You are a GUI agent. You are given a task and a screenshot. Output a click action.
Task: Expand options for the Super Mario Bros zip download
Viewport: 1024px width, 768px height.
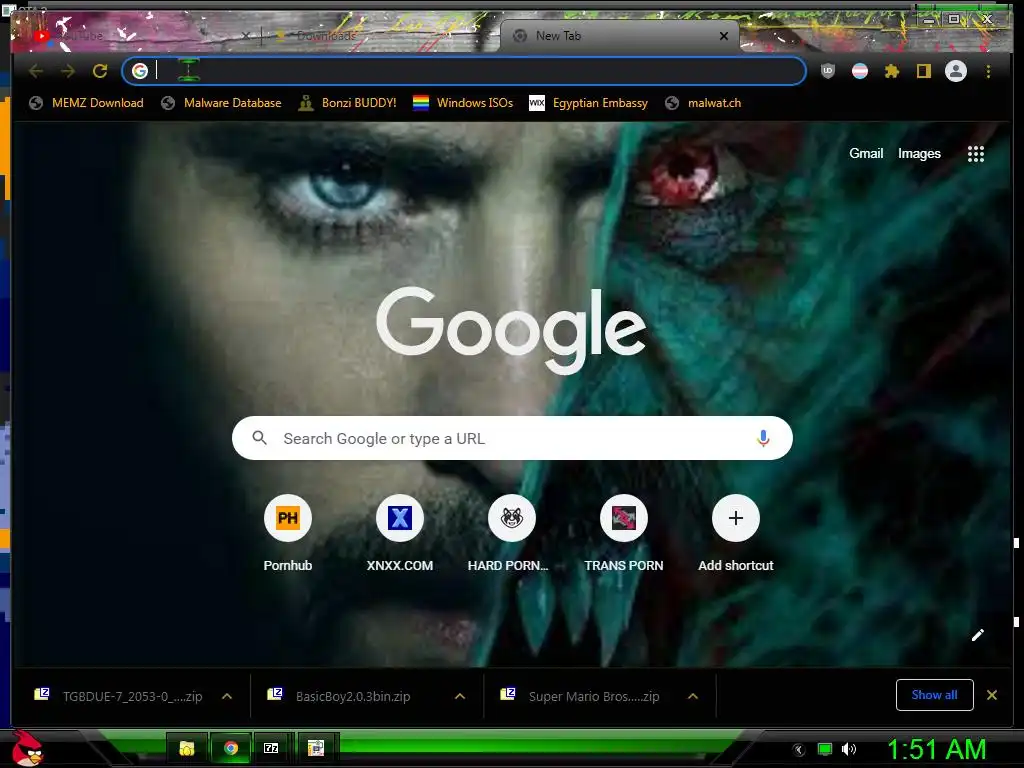[x=693, y=696]
